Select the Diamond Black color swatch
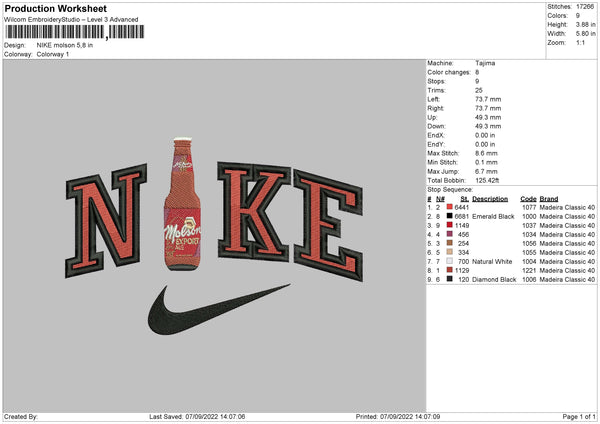Image resolution: width=600 pixels, height=424 pixels. [x=450, y=279]
